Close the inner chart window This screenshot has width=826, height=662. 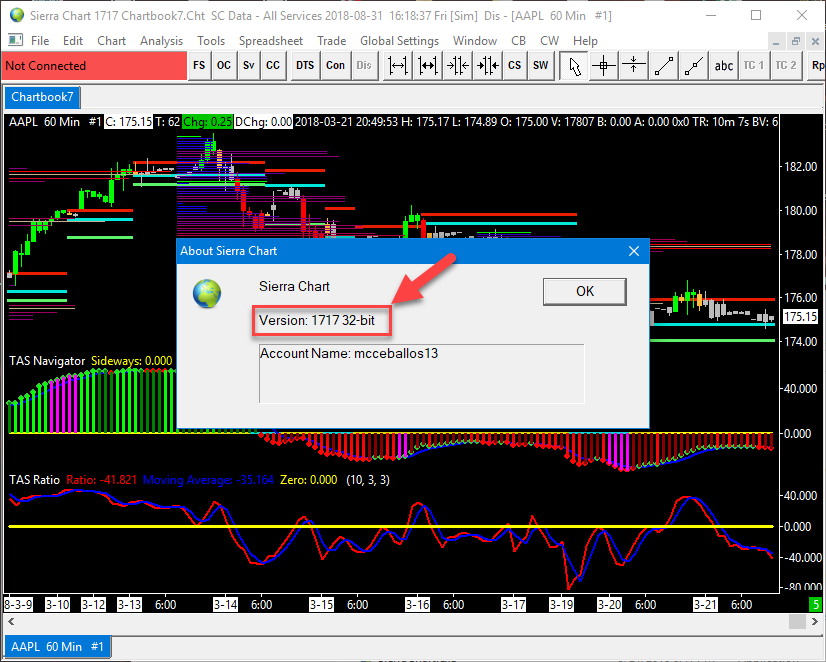pyautogui.click(x=815, y=42)
